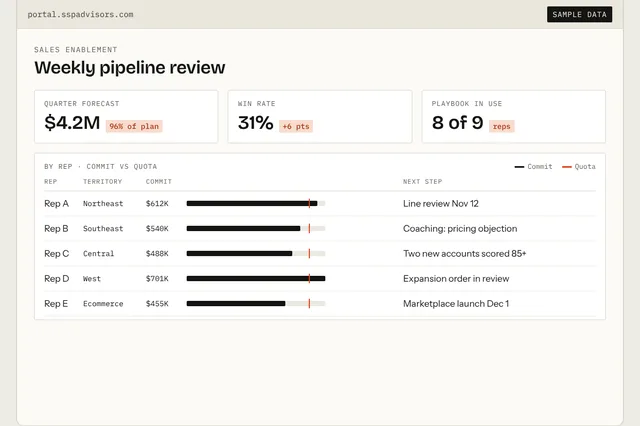Click the Quota legend entry
The image size is (640, 426).
point(579,166)
